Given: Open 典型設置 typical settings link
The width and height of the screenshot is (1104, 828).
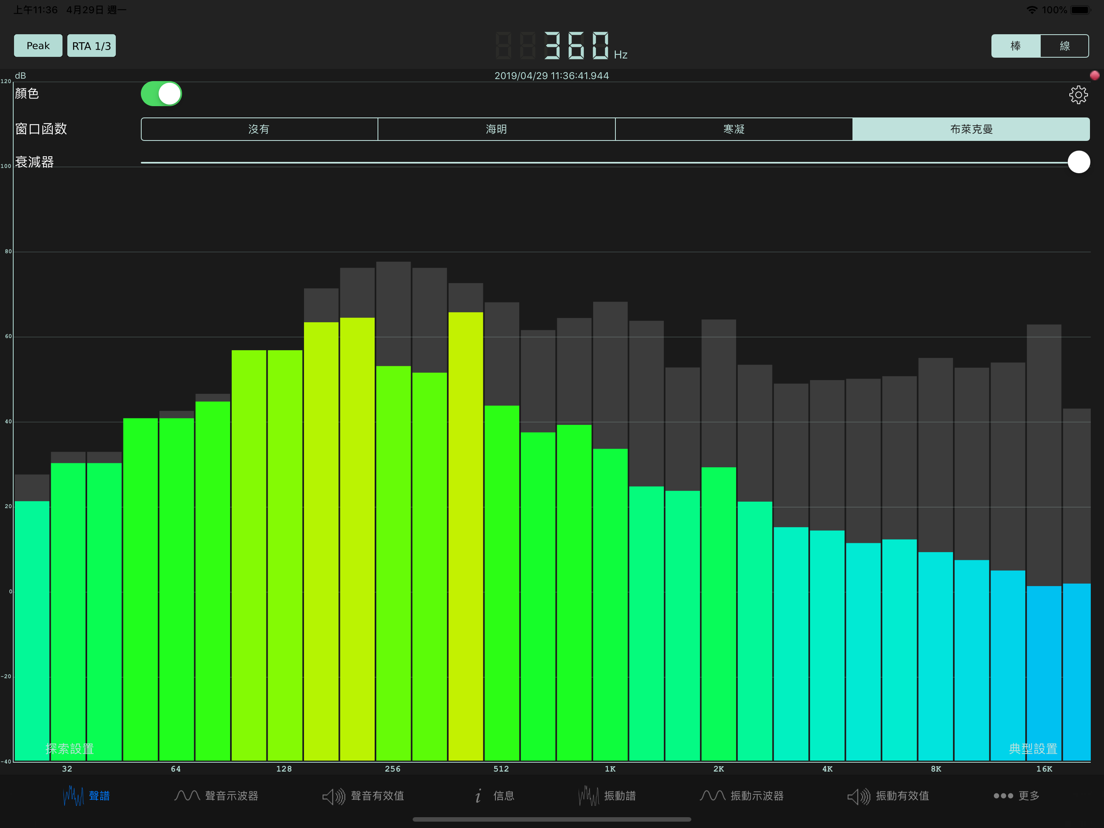Looking at the screenshot, I should [x=1034, y=747].
